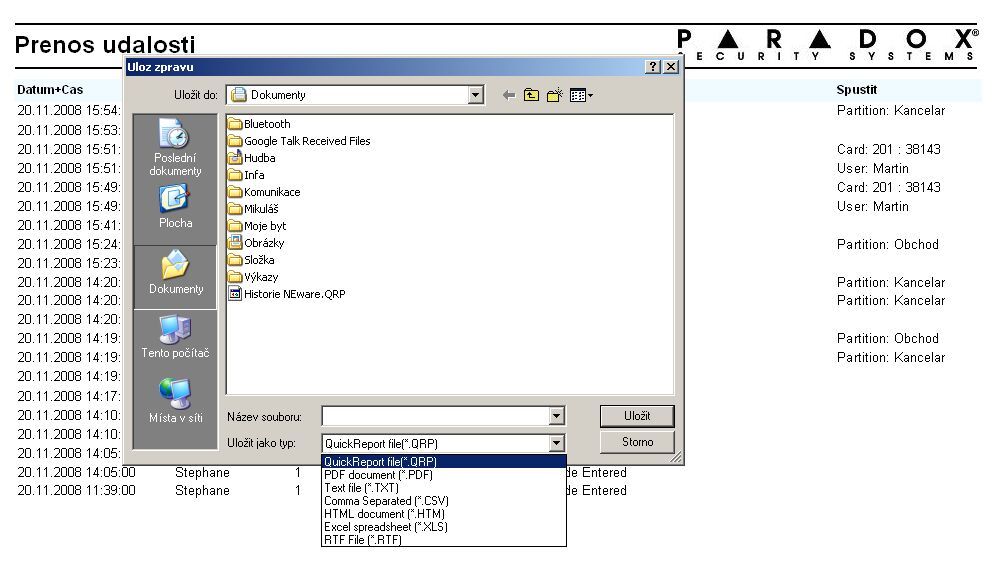
Task: Select the Bluetooth folder in file list
Action: click(x=267, y=124)
